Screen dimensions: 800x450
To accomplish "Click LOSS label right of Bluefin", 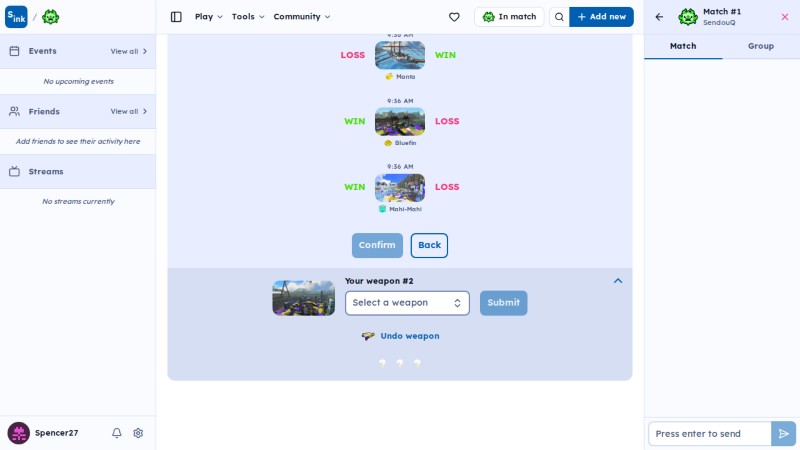I will 447,121.
